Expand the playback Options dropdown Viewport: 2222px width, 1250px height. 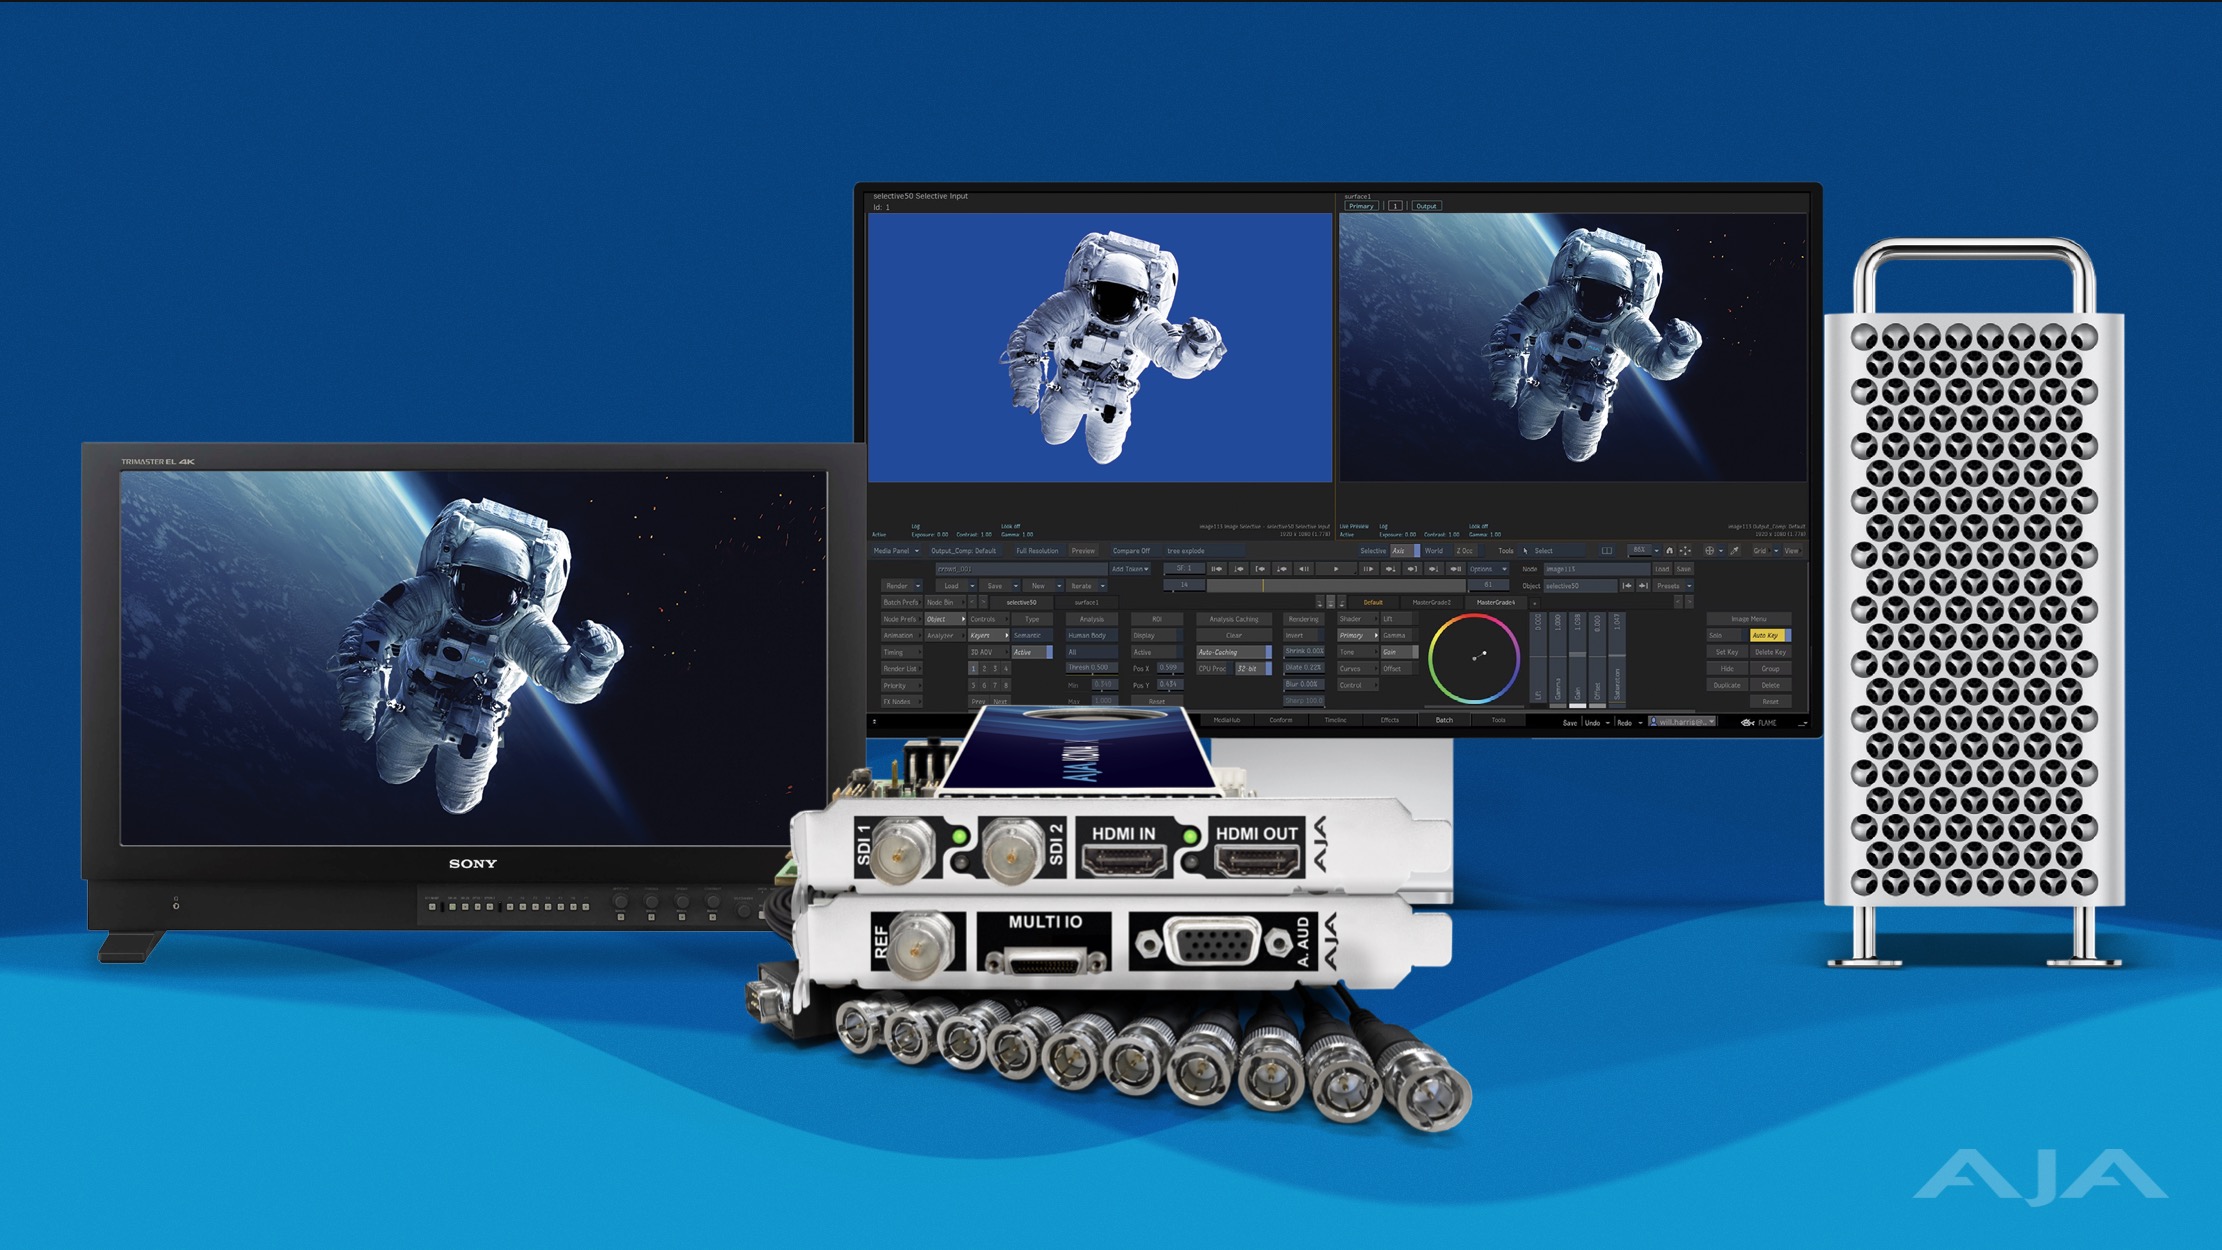pos(1488,569)
